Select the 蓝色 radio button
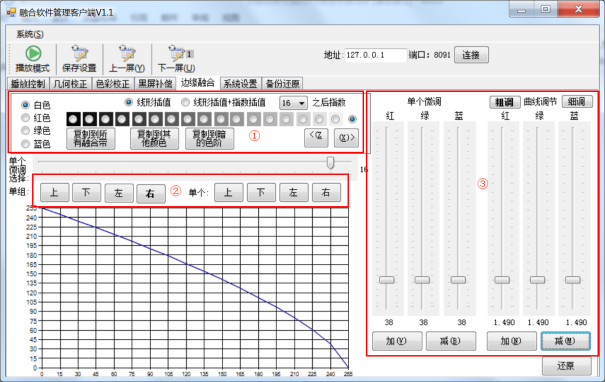The height and width of the screenshot is (382, 605). (25, 144)
